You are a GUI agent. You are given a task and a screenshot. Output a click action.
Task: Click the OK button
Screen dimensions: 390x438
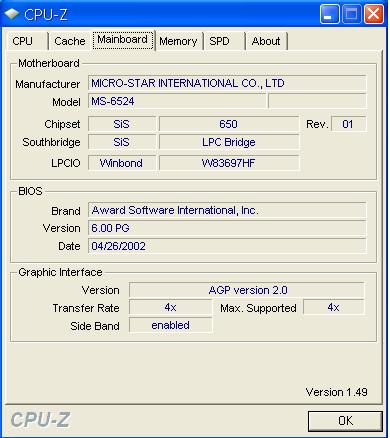coord(345,421)
